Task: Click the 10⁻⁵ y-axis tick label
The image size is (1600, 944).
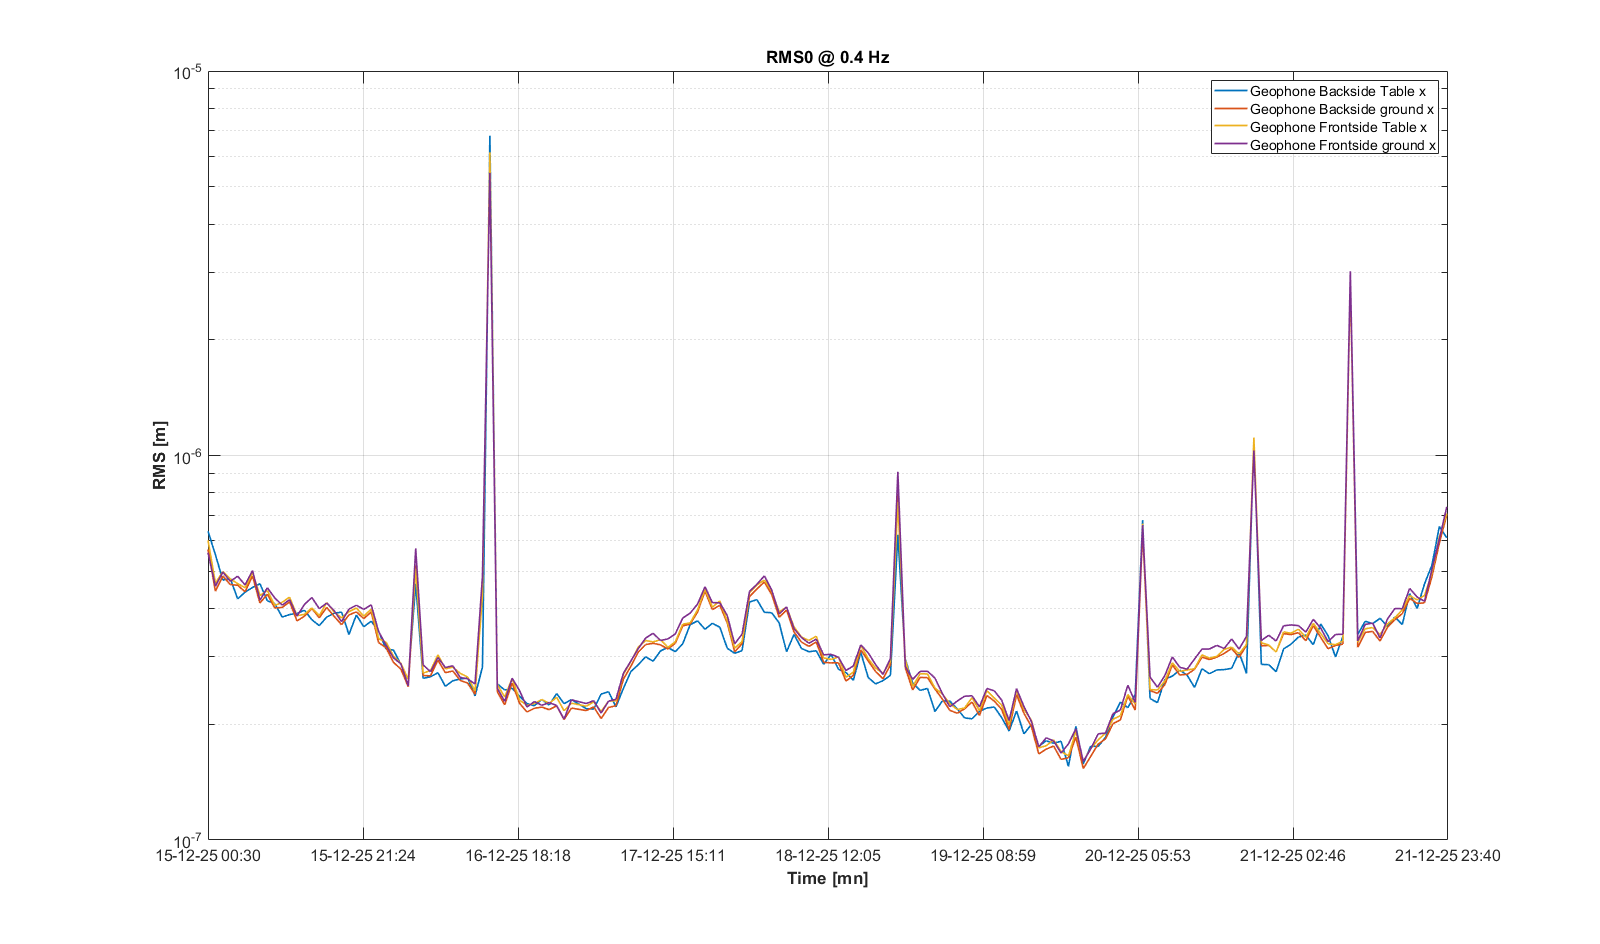Action: (188, 72)
